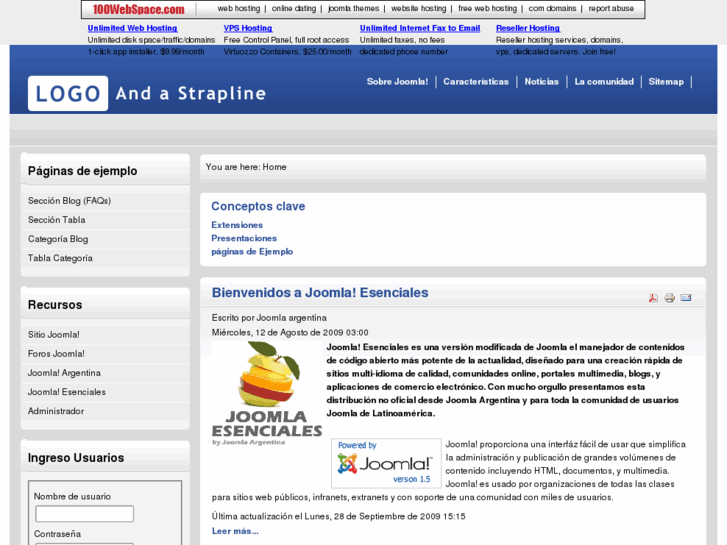Open Unlimited Internet Fax to Email link
Viewport: 727px width, 545px height.
(x=420, y=28)
